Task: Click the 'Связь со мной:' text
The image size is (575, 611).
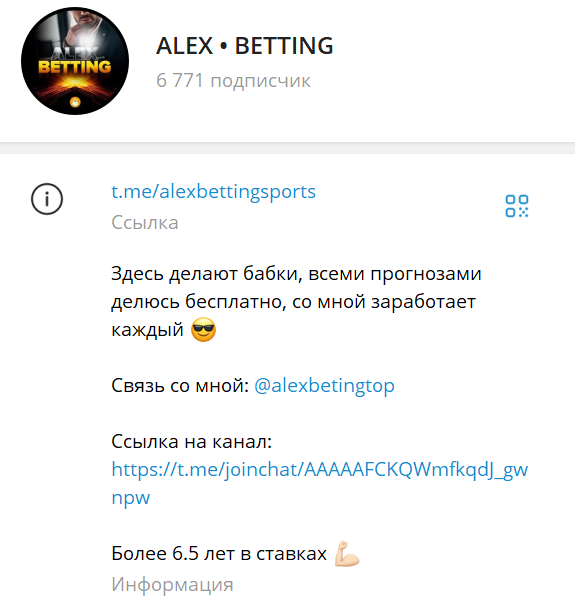Action: pos(180,386)
